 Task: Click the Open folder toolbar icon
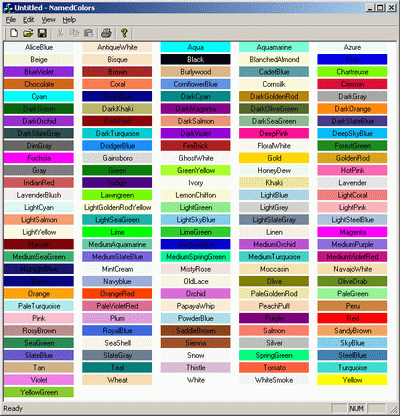(x=28, y=33)
